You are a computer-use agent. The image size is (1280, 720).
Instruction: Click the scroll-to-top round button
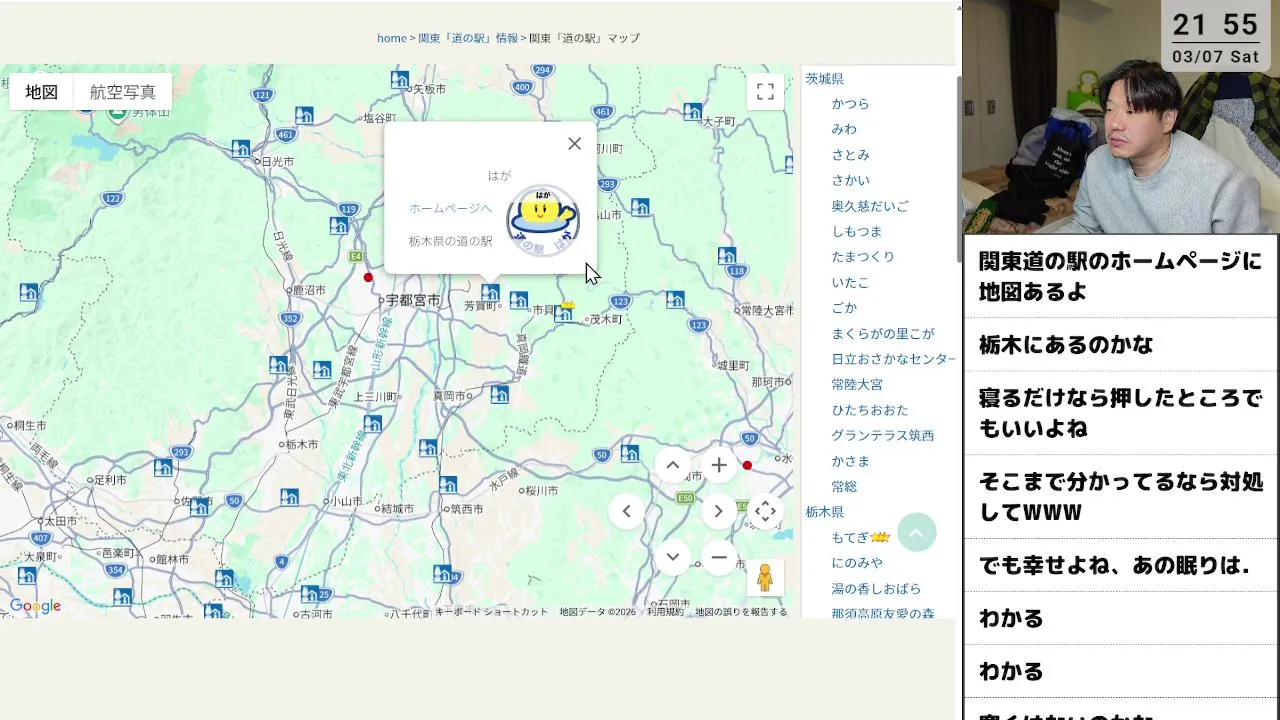pos(917,532)
